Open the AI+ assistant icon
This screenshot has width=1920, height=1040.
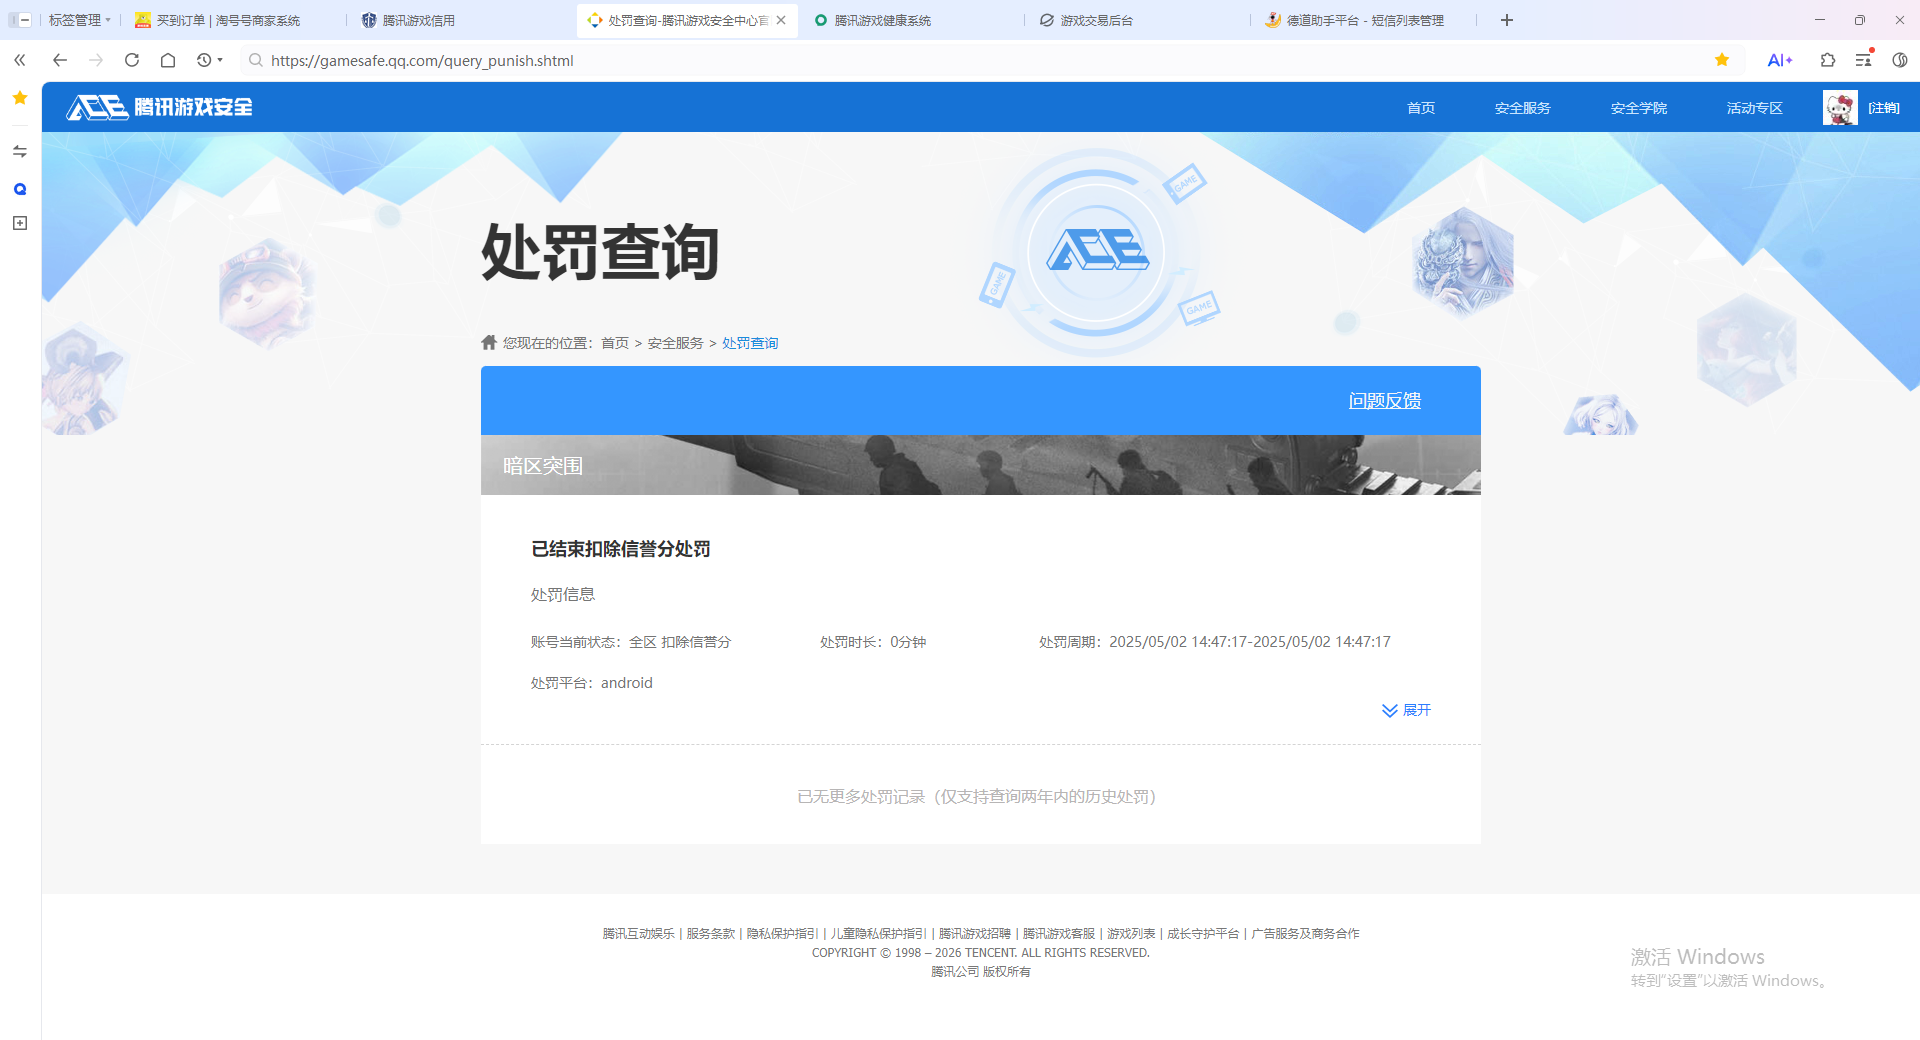1780,60
